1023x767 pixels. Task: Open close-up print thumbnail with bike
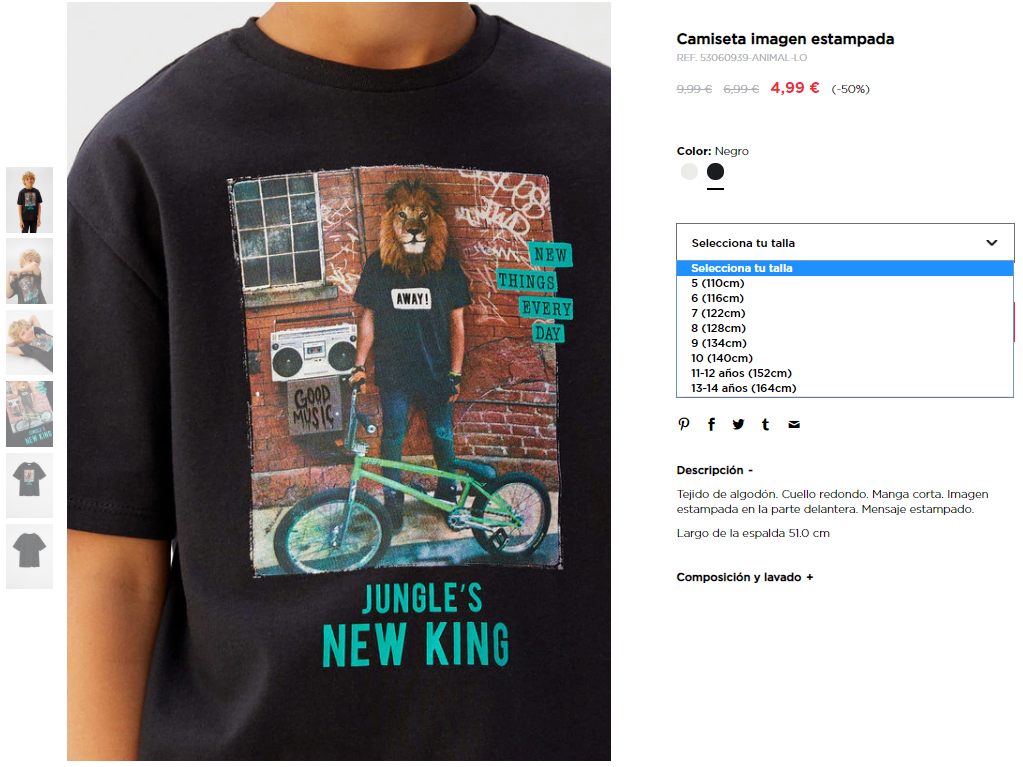[29, 414]
